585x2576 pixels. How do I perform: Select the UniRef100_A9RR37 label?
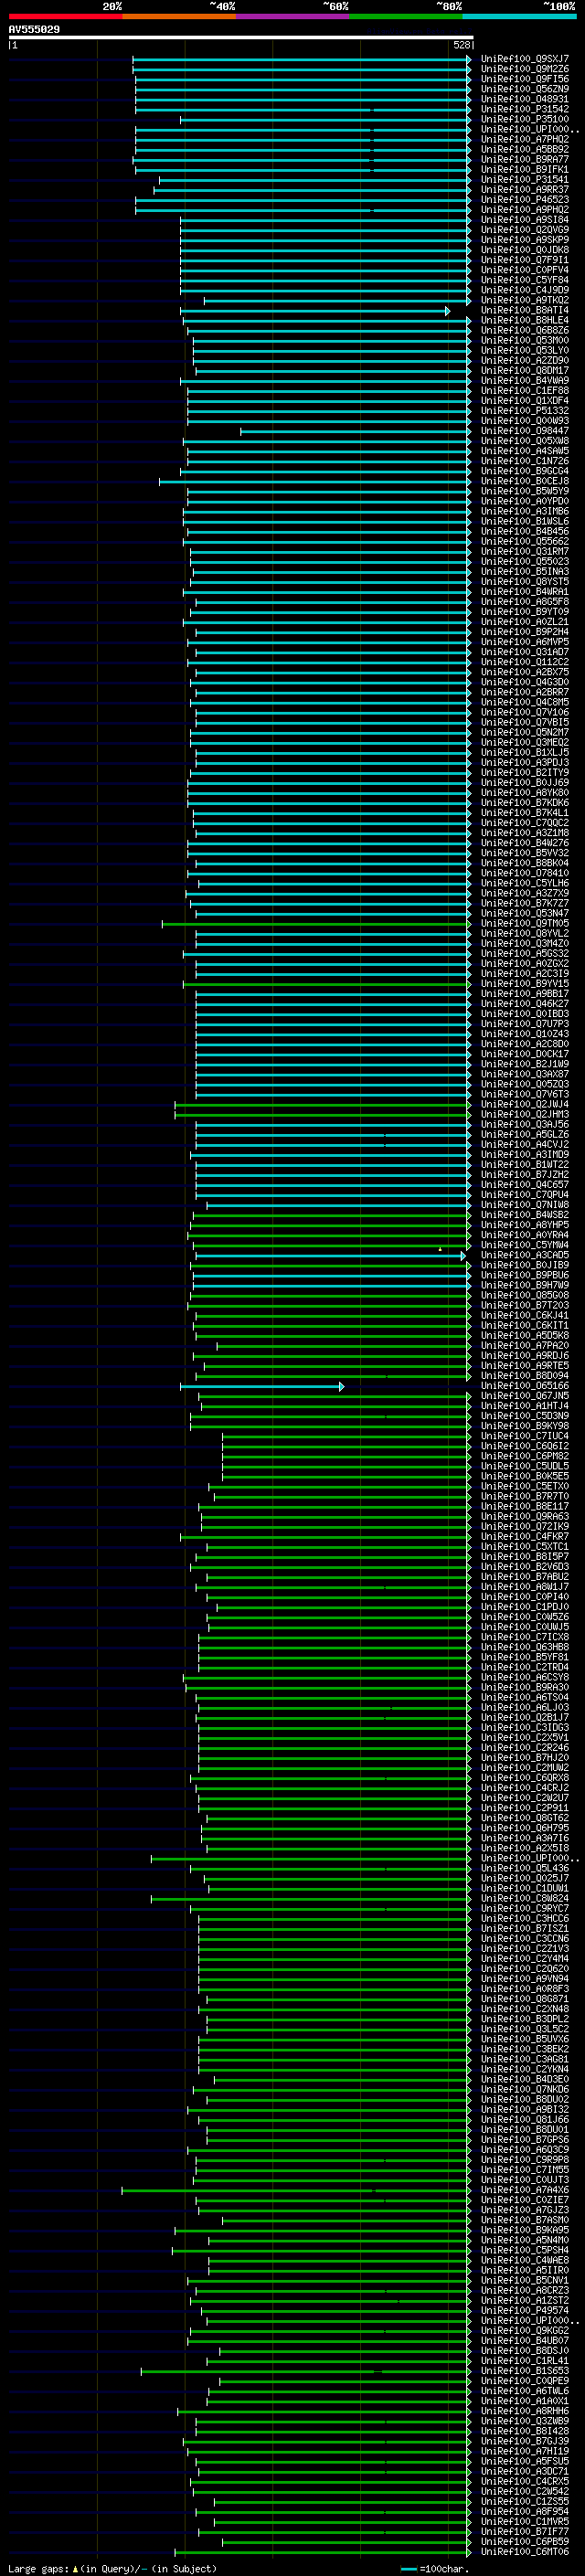525,190
